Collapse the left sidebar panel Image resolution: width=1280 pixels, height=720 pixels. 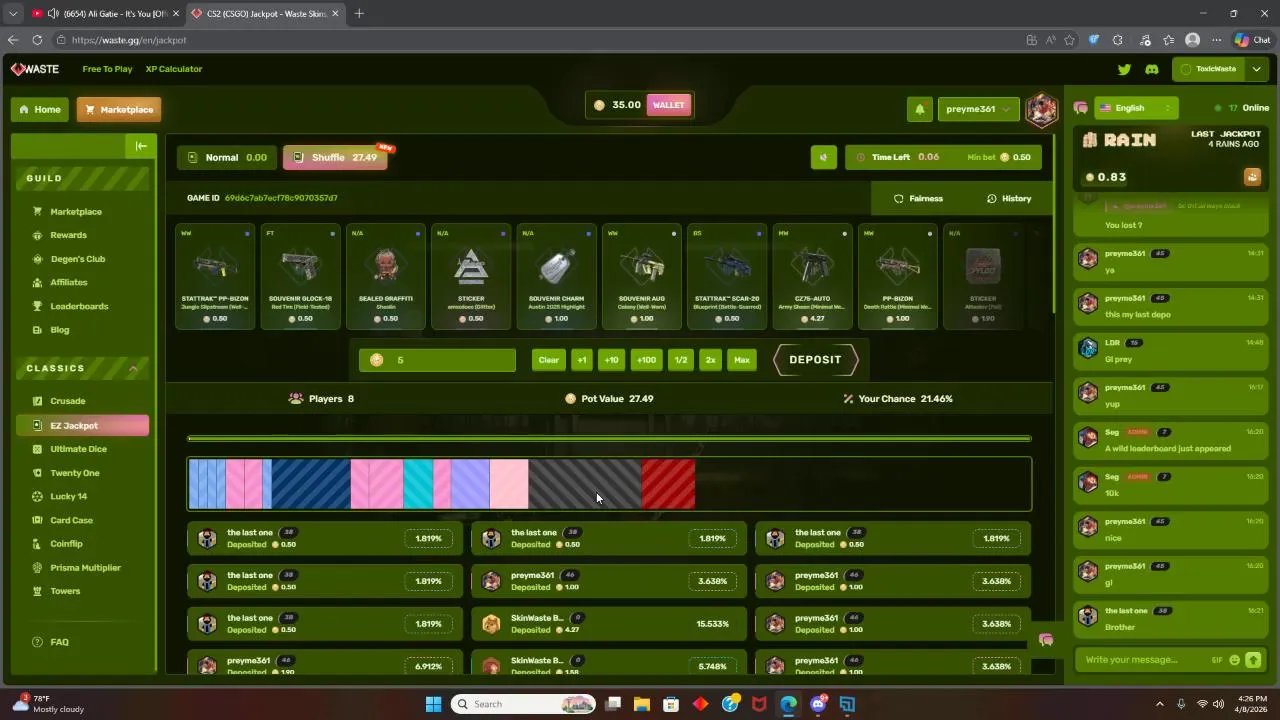(141, 146)
